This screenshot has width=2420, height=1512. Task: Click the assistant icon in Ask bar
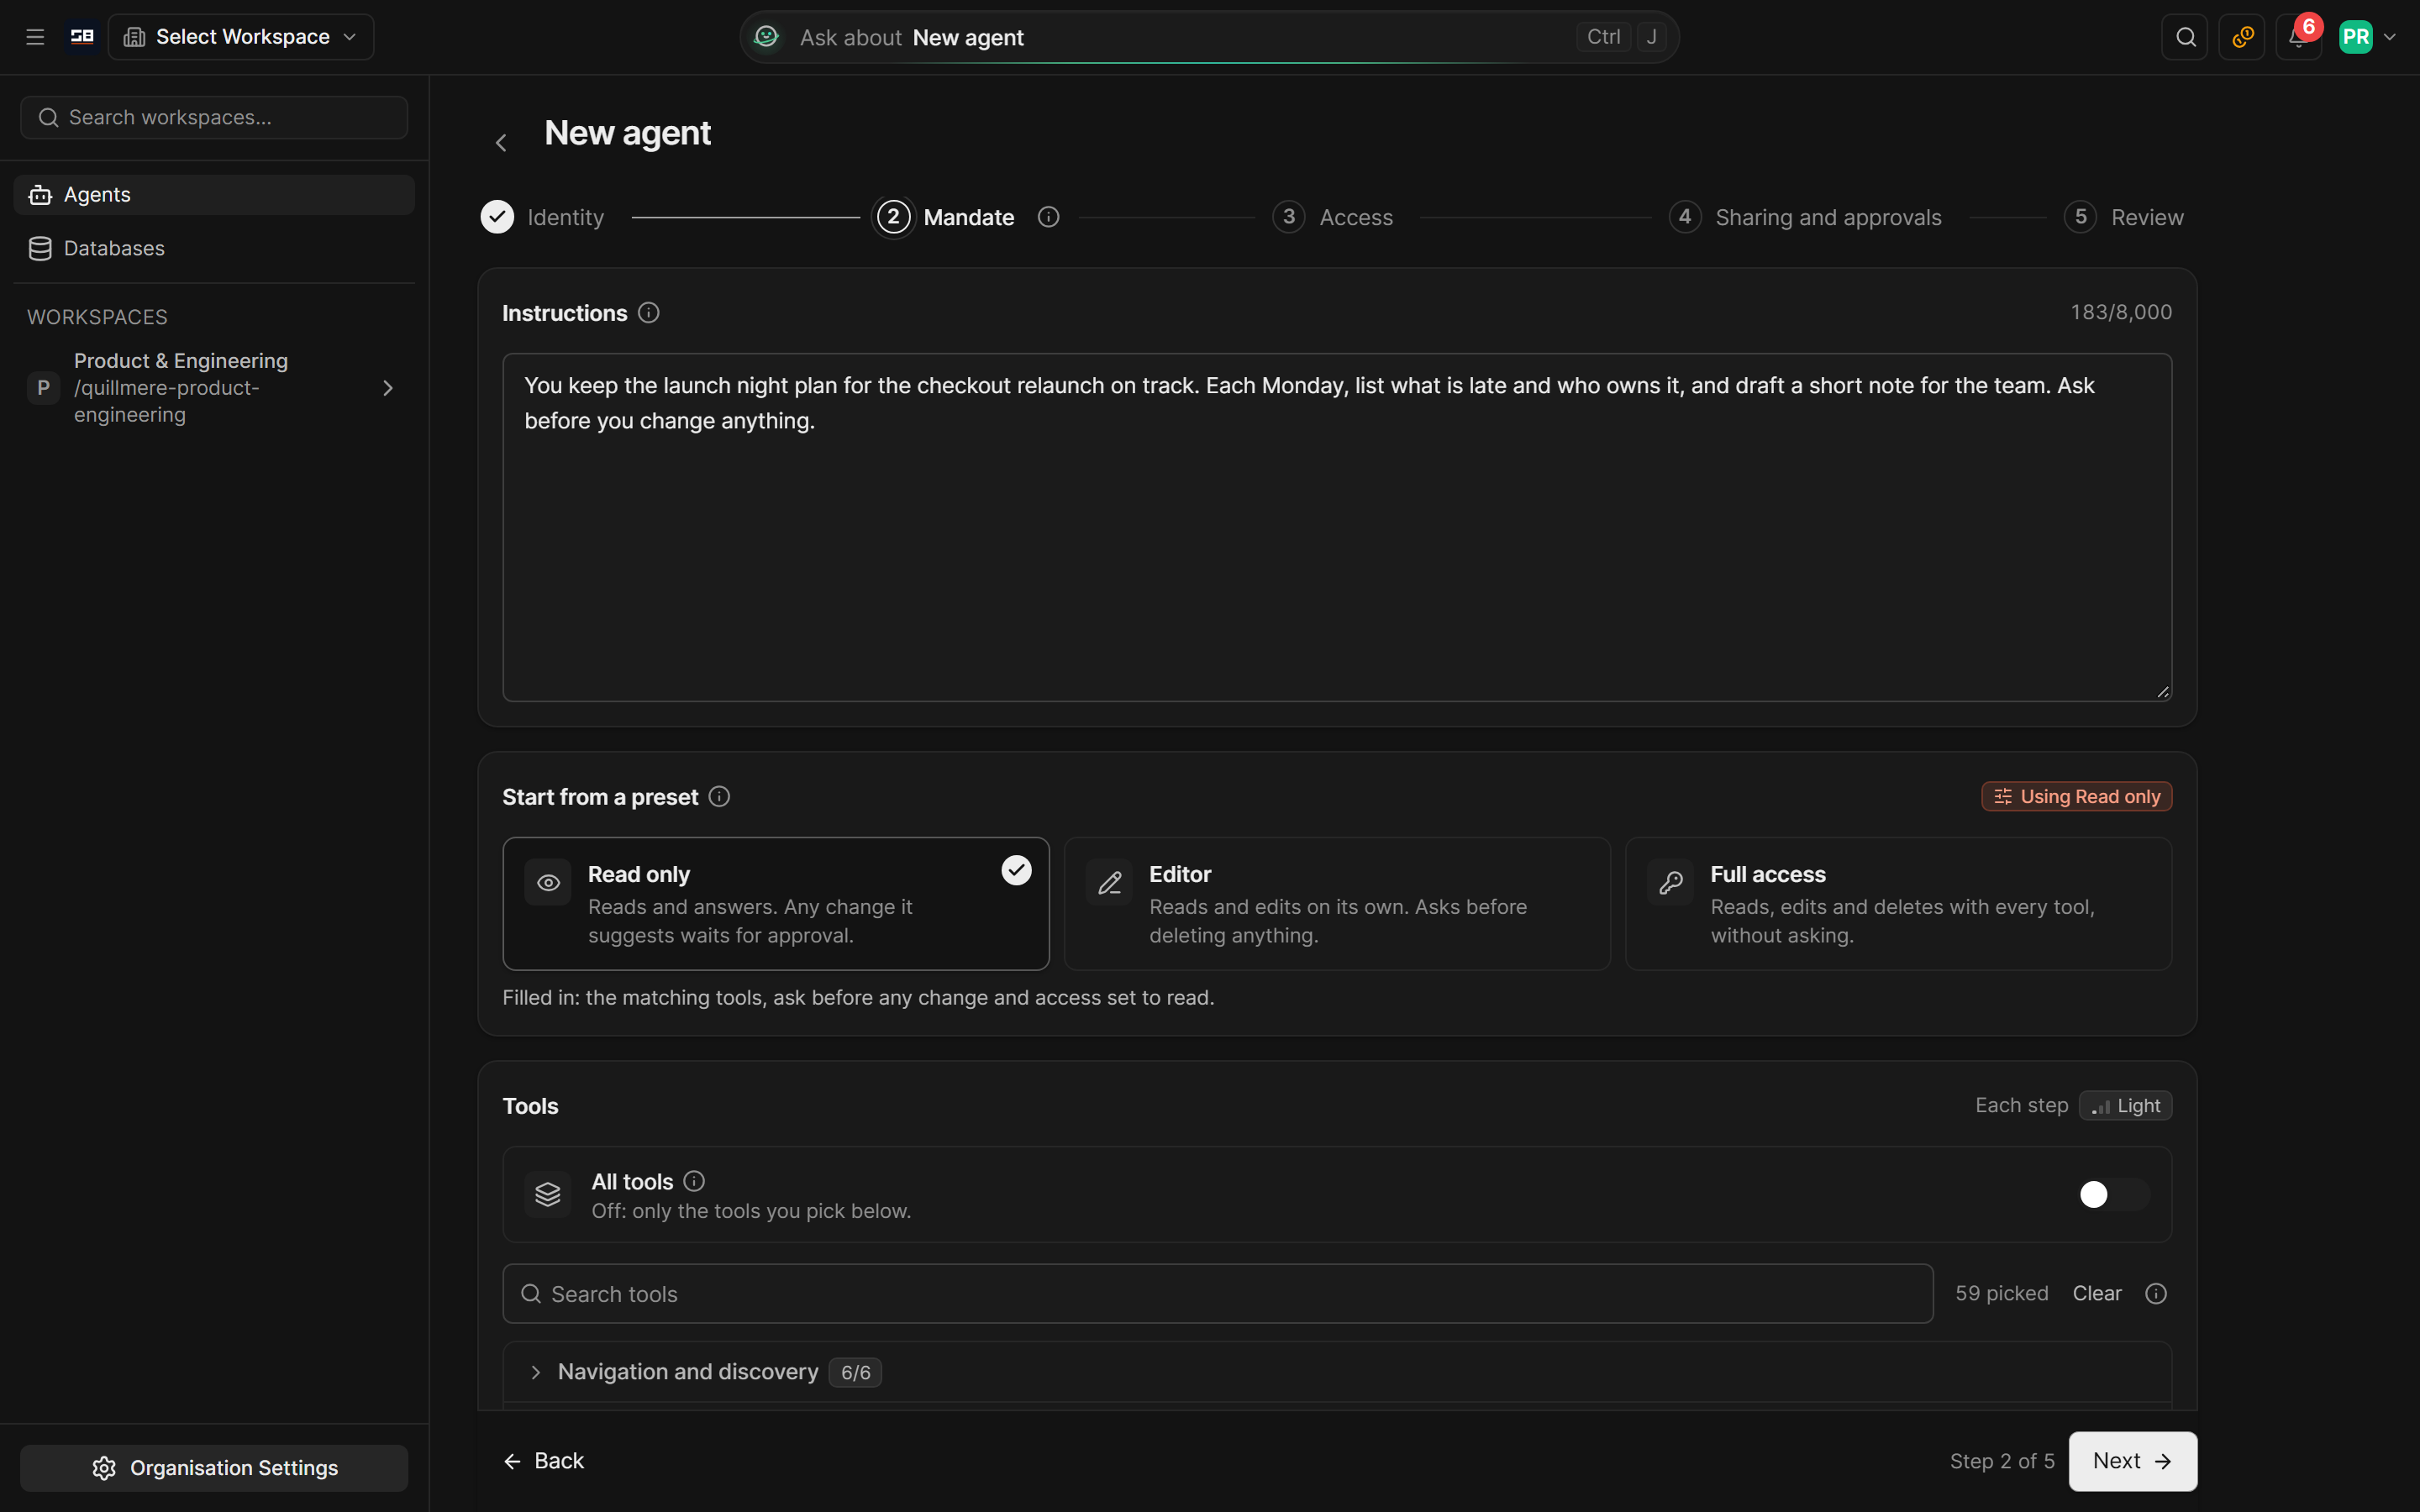(x=767, y=37)
